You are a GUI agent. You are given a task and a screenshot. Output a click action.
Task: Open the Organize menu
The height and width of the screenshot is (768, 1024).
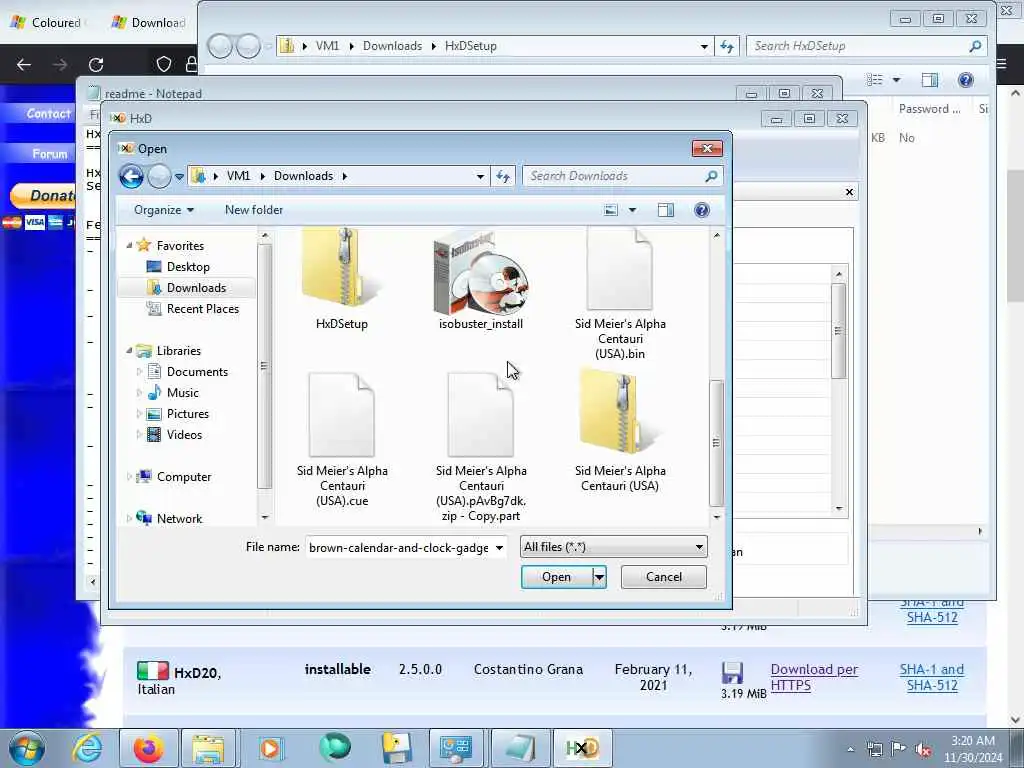[x=164, y=210]
